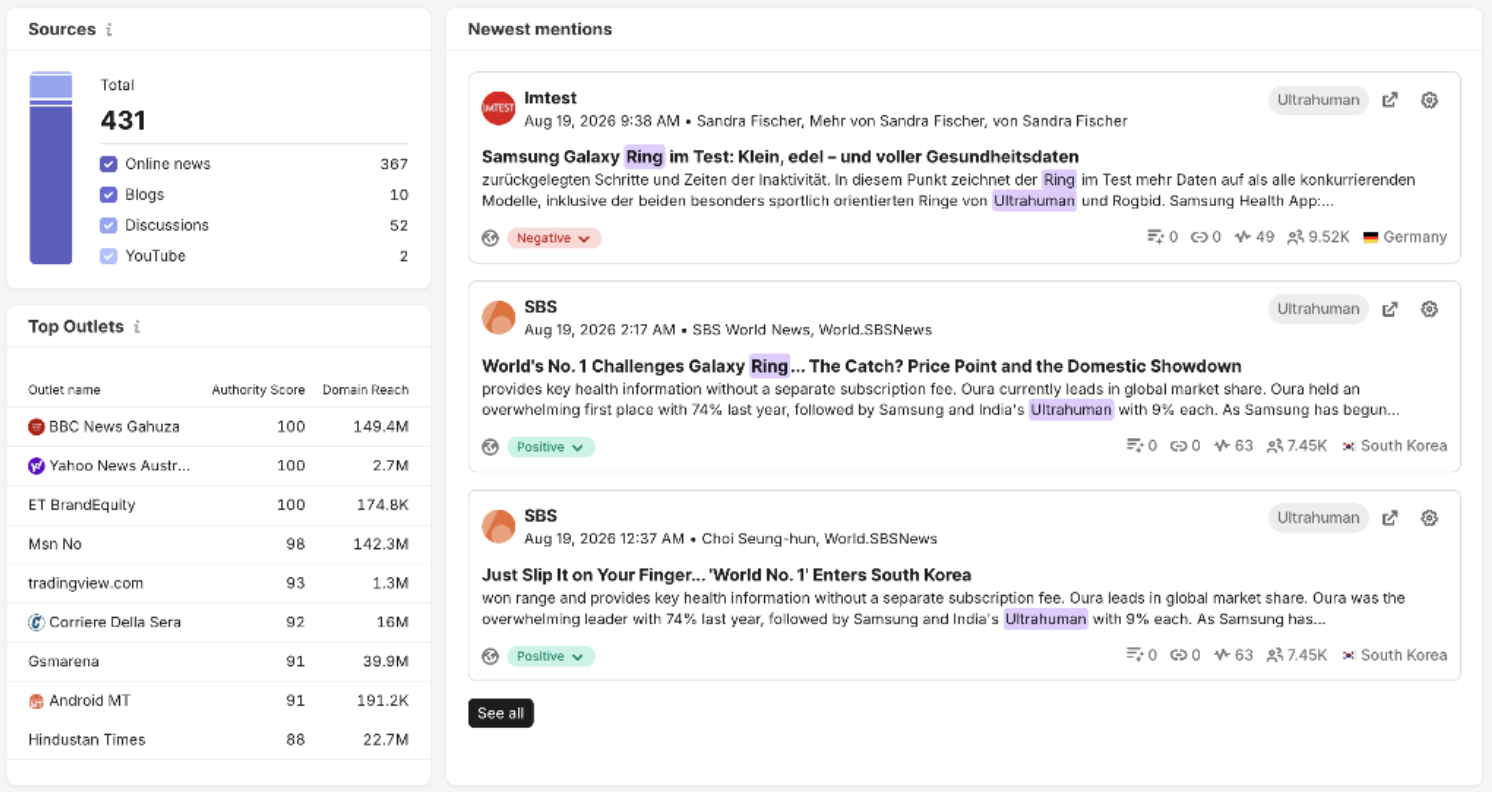Click the Android MT logo icon
The width and height of the screenshot is (1492, 792).
37,701
